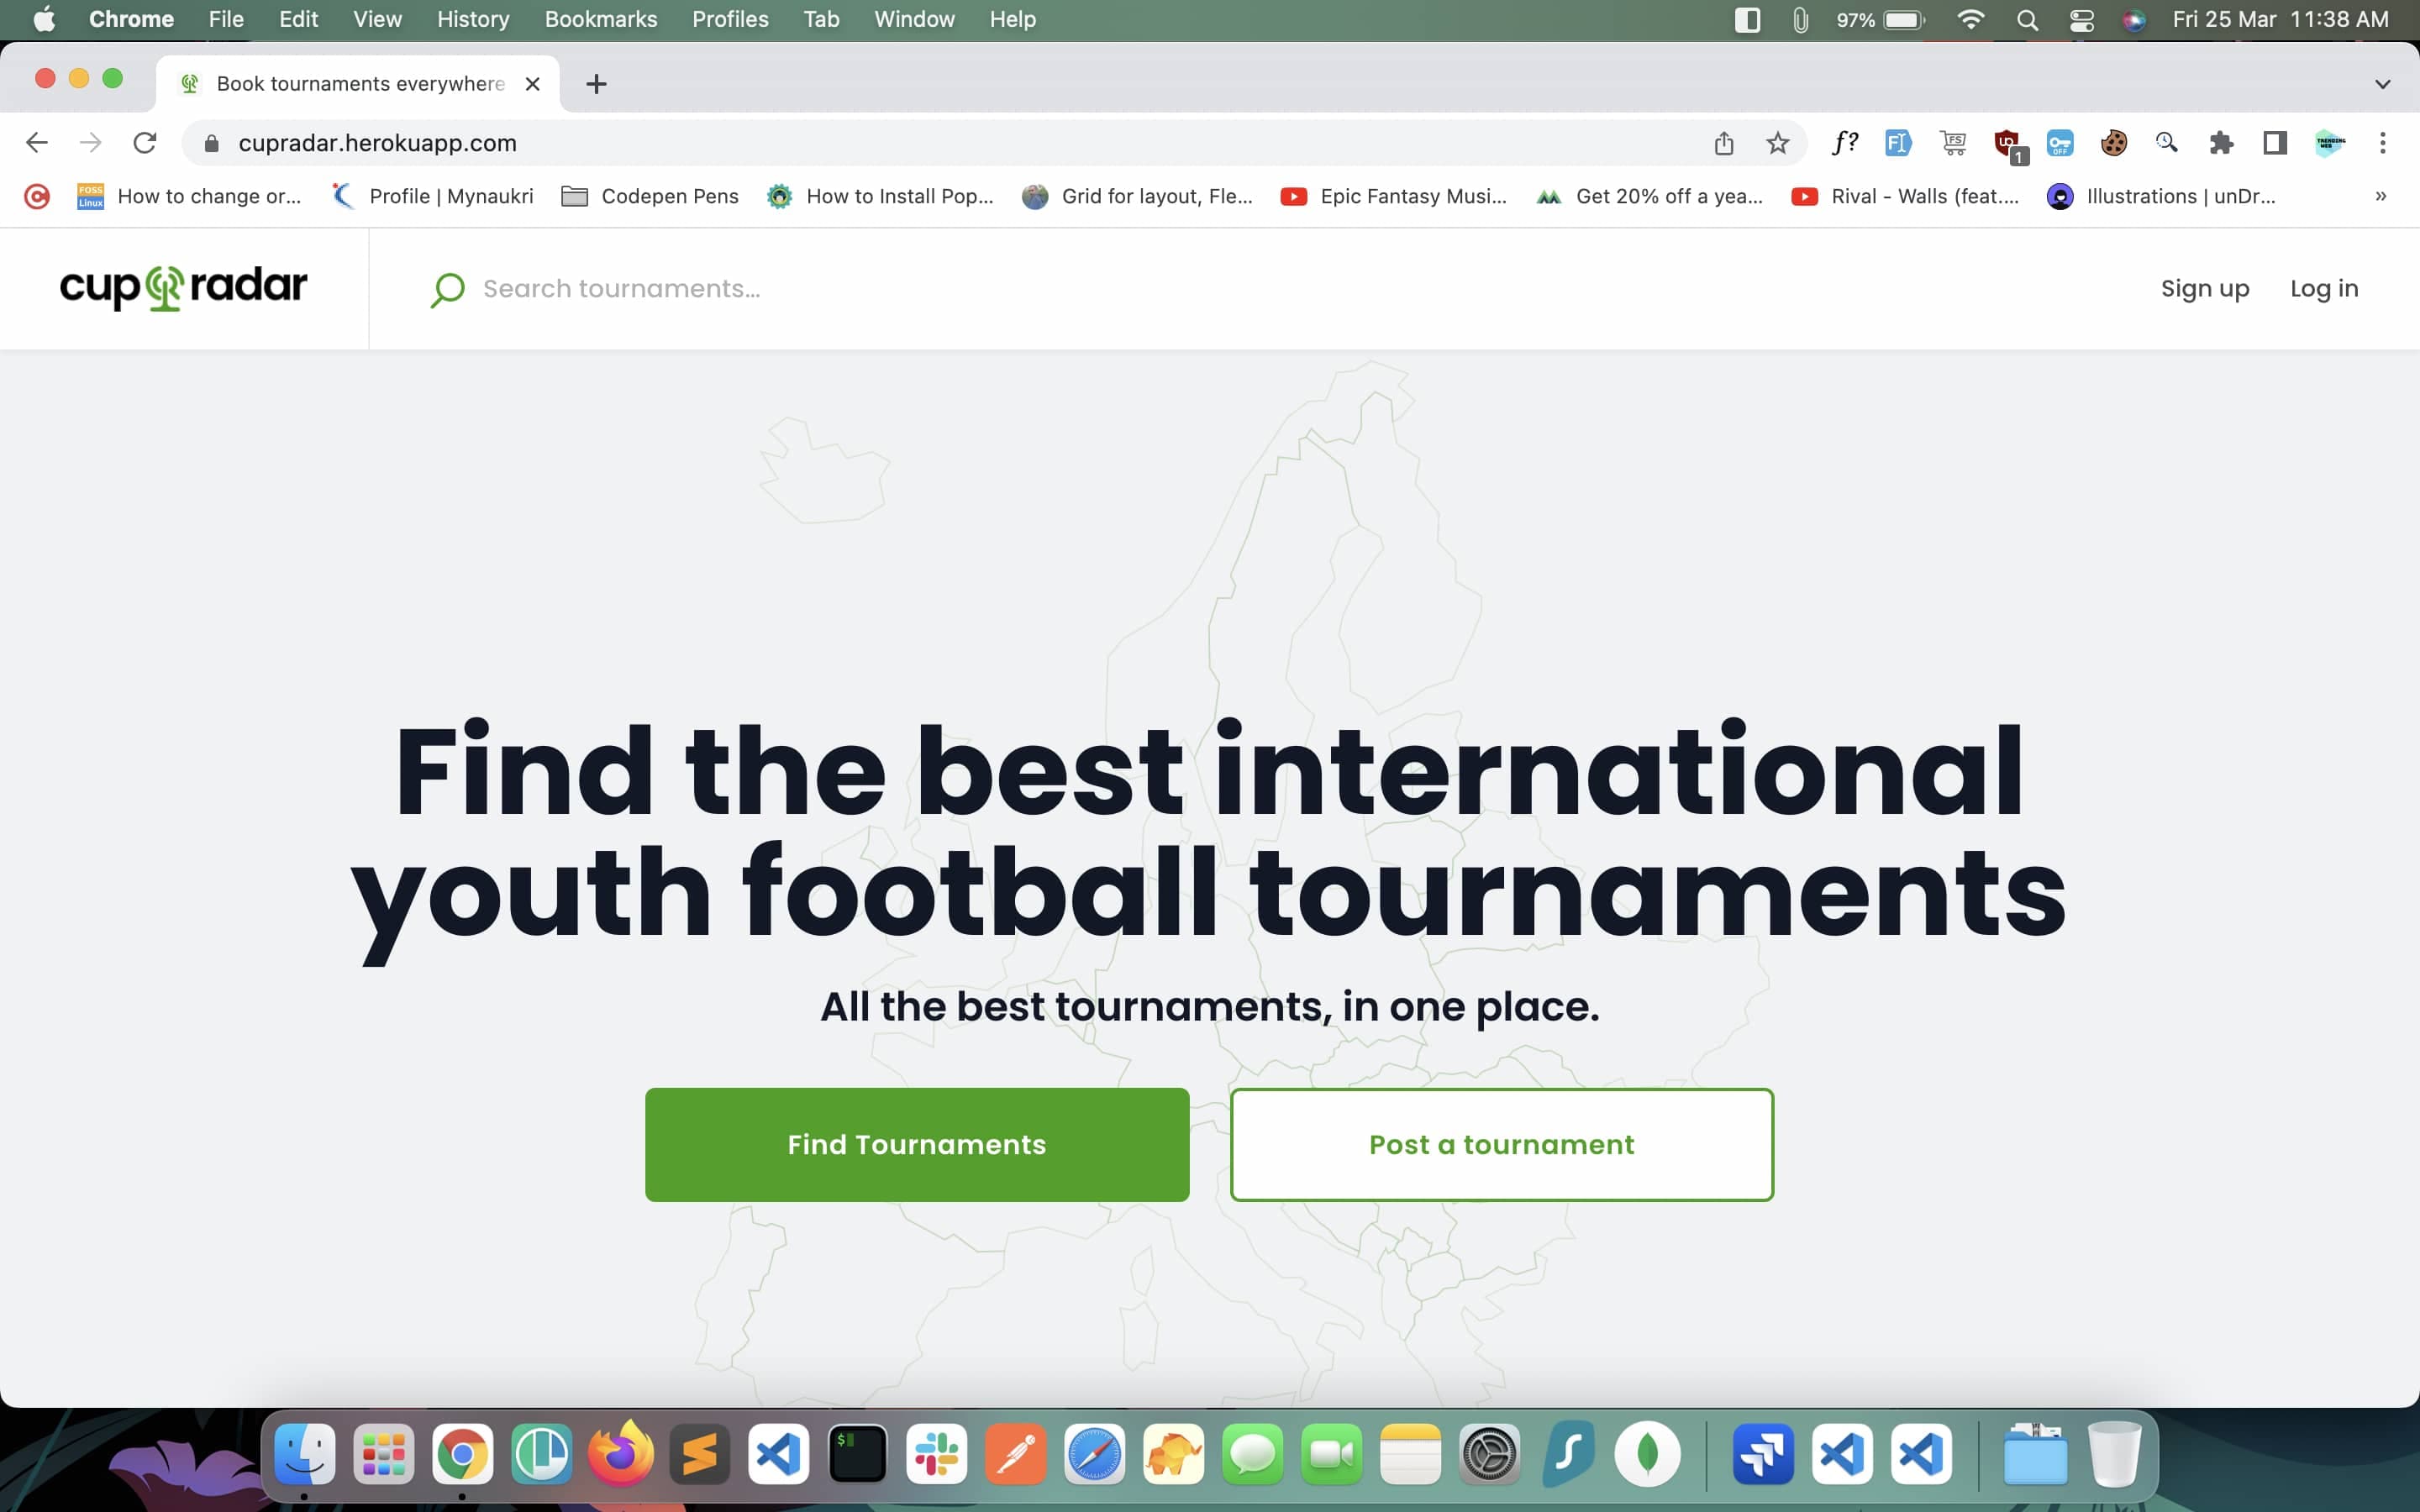Click Find Tournaments button

coord(916,1144)
